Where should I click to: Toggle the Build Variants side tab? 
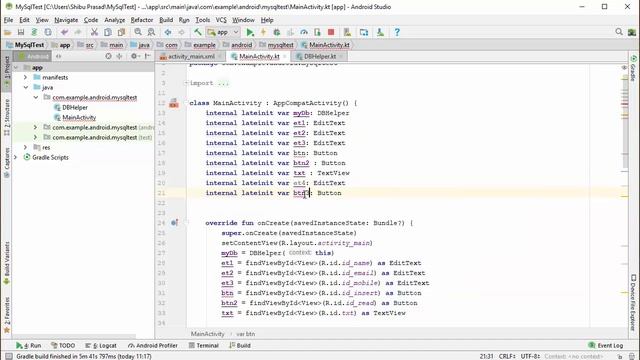click(7, 263)
